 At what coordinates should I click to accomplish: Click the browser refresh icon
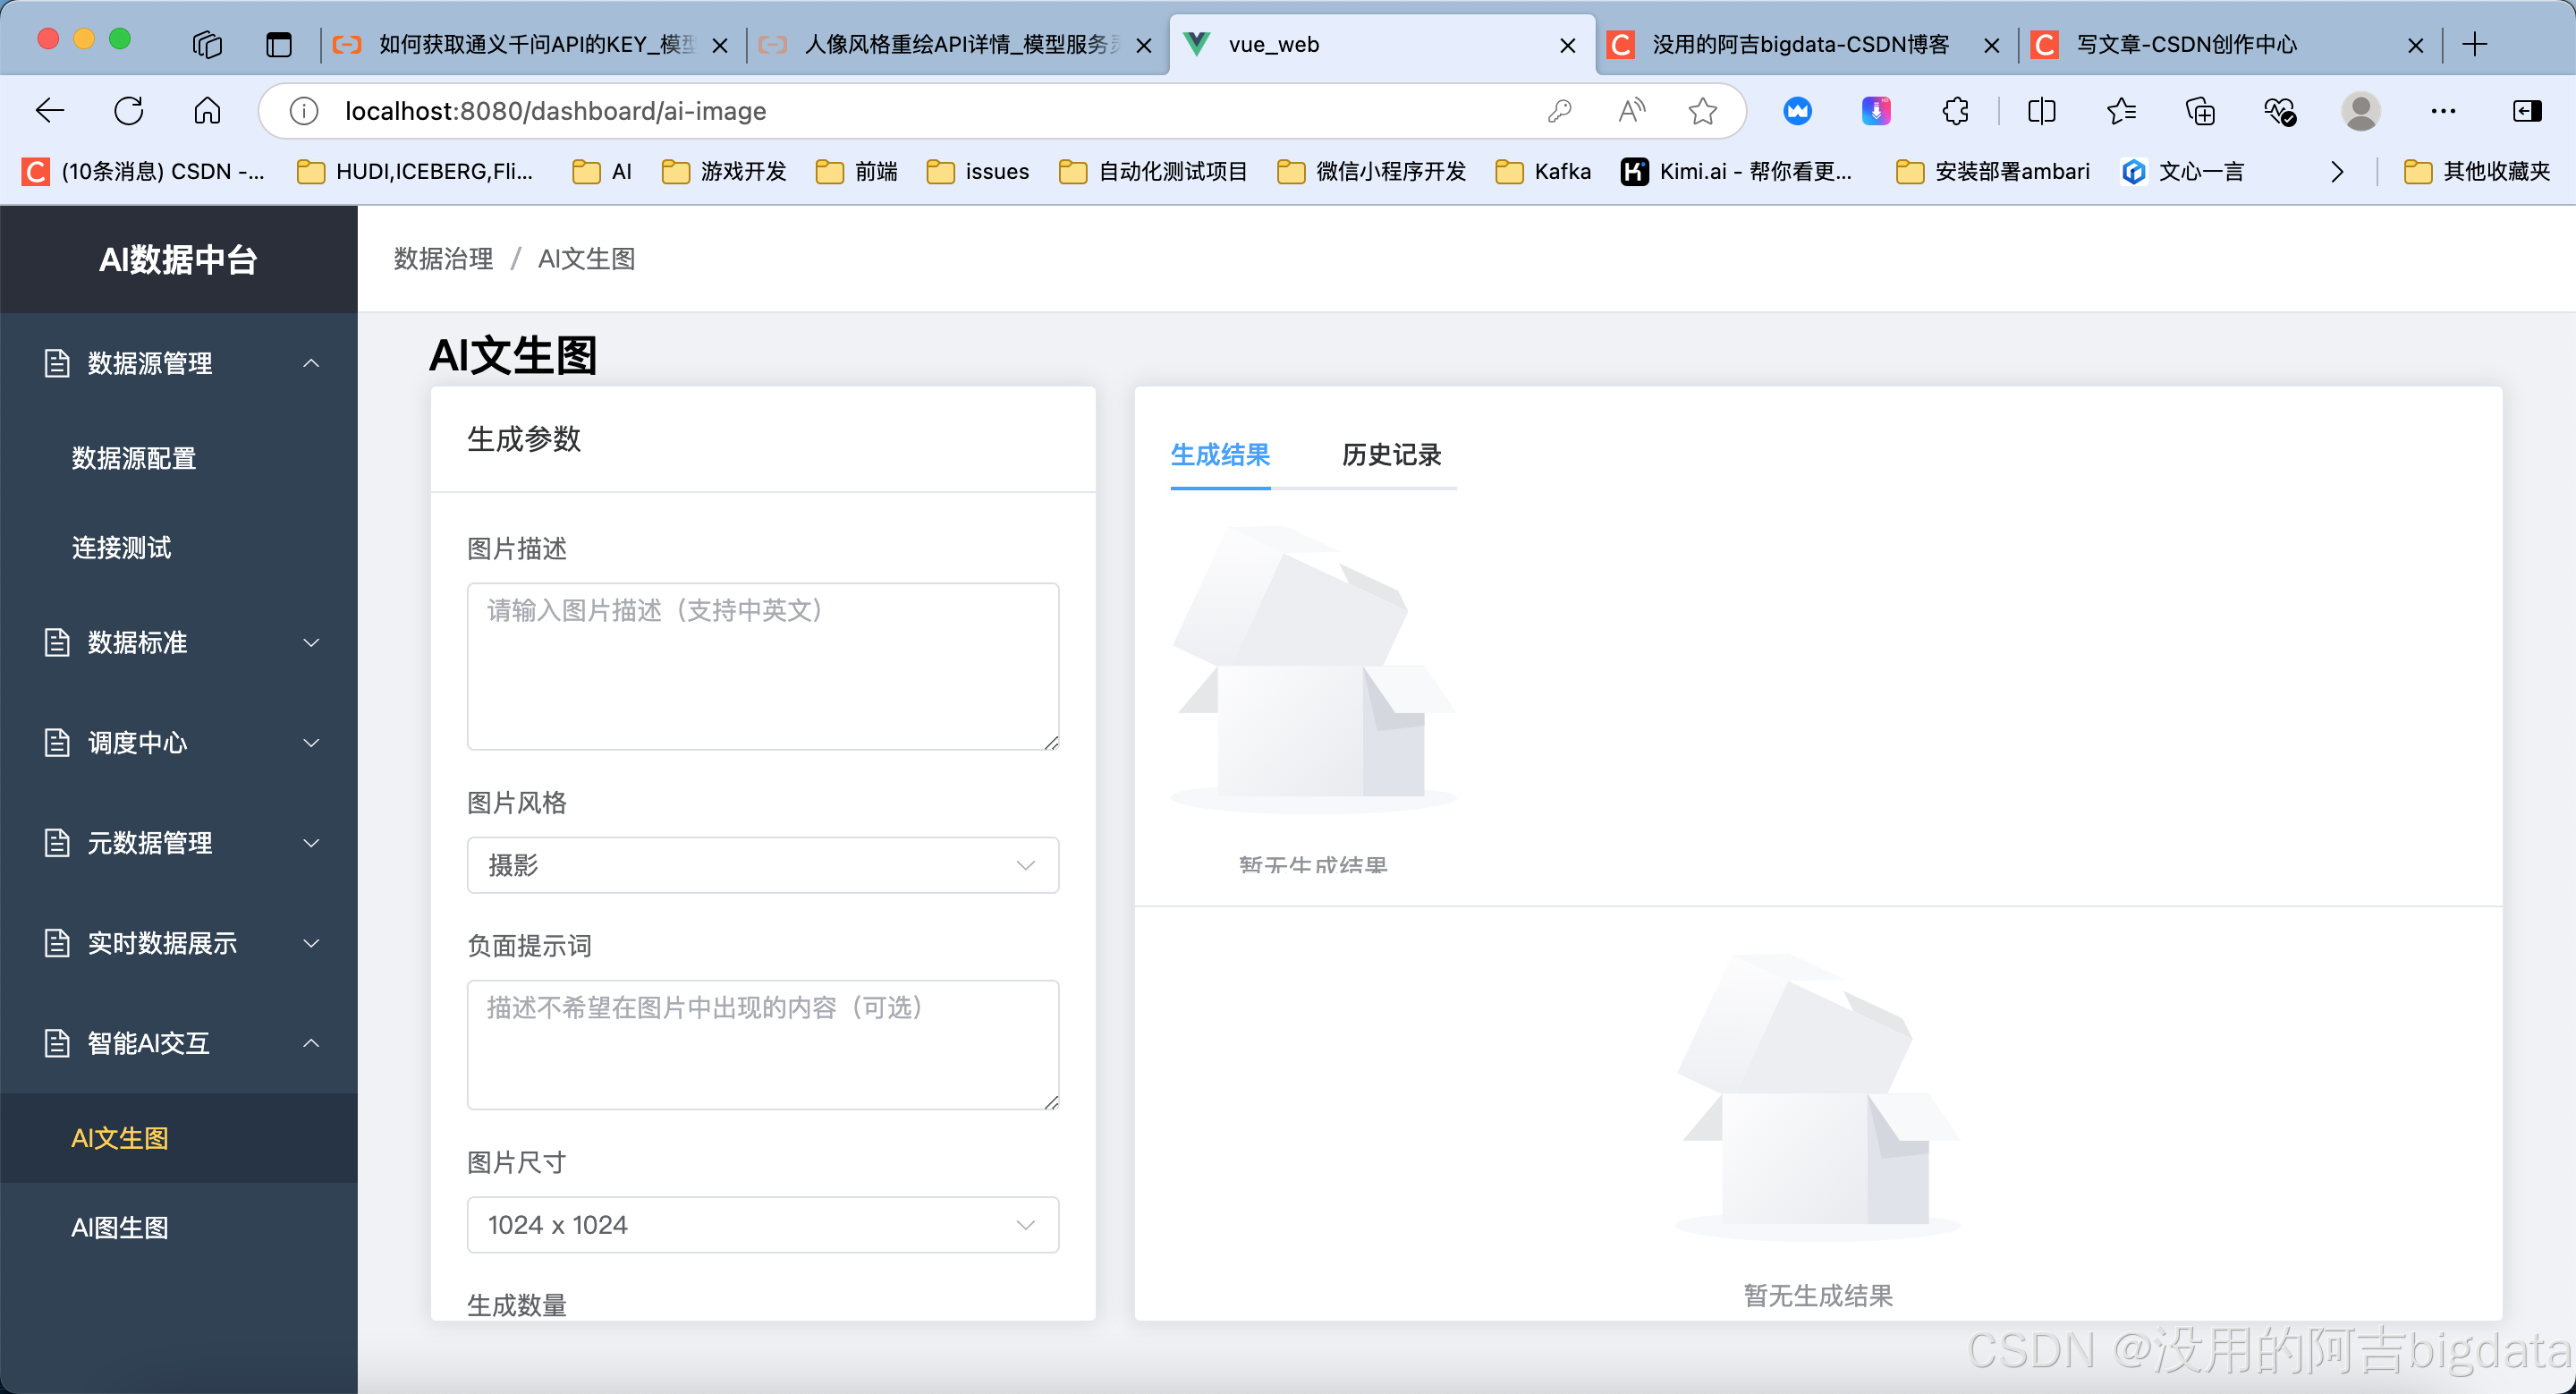coord(129,111)
